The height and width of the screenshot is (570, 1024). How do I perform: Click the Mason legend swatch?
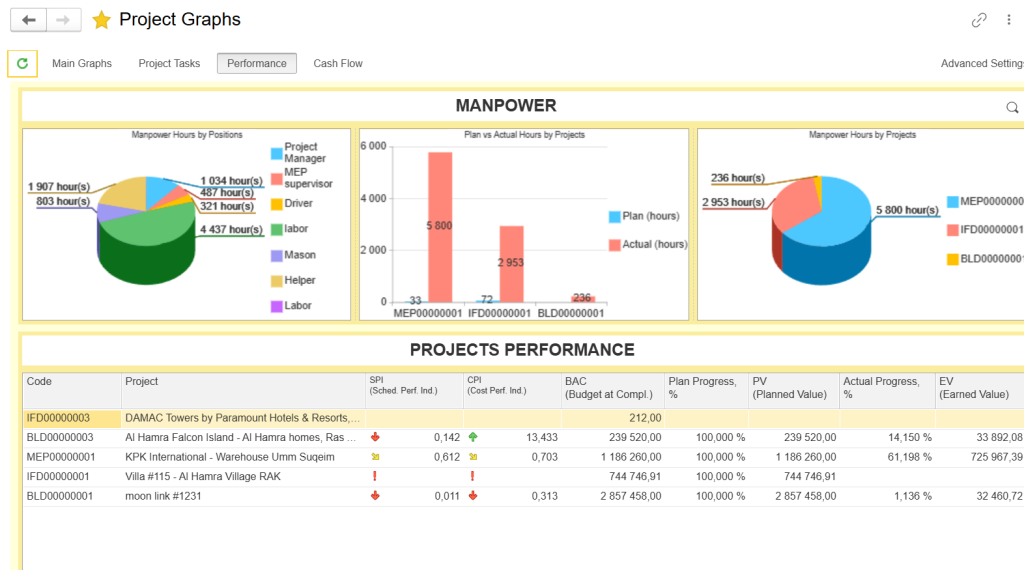coord(277,255)
